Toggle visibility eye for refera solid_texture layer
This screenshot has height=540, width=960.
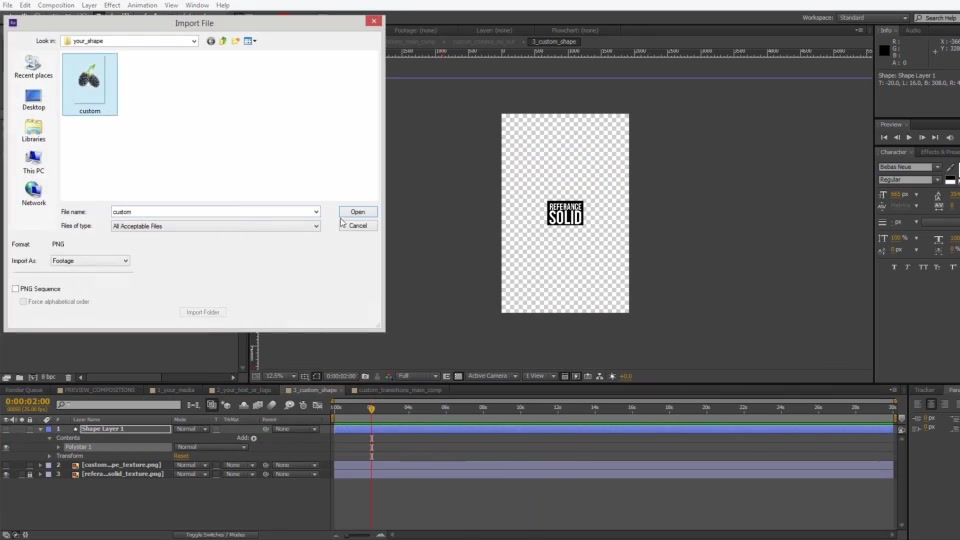click(x=6, y=474)
